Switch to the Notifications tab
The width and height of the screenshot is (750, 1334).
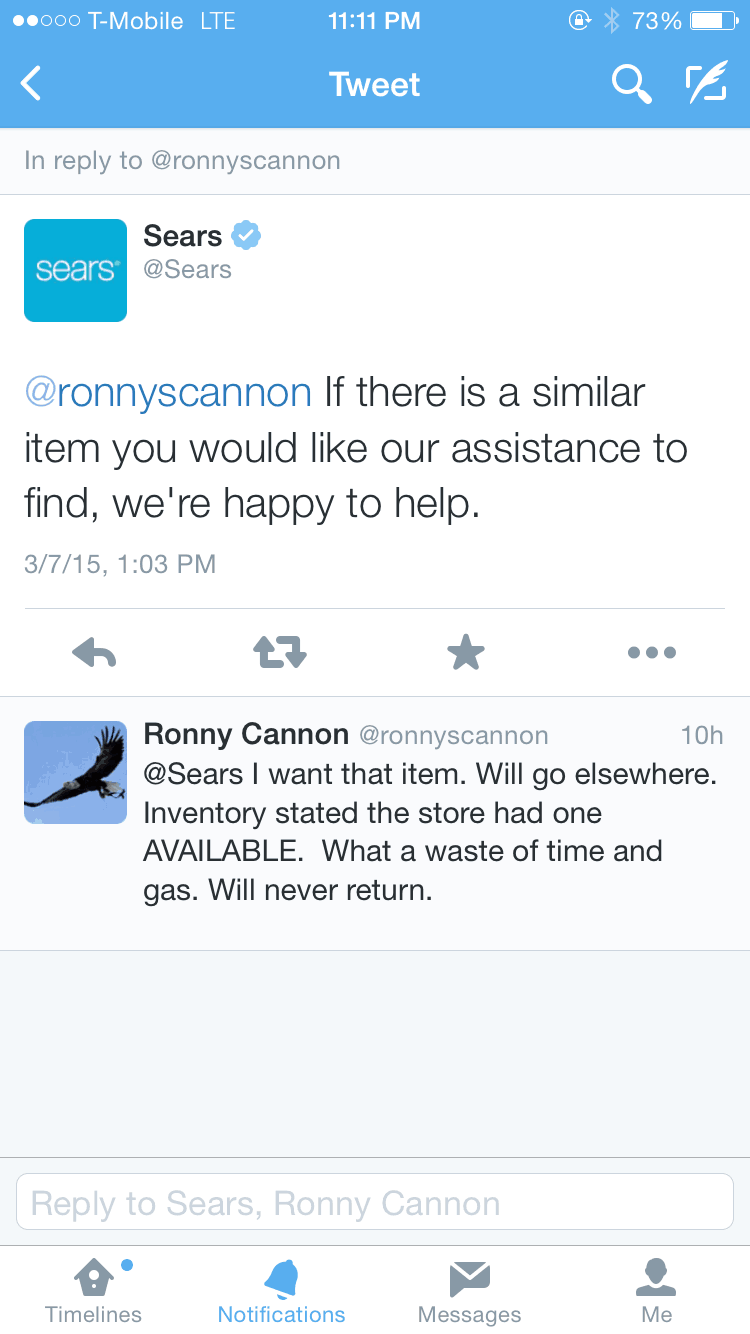tap(281, 1291)
